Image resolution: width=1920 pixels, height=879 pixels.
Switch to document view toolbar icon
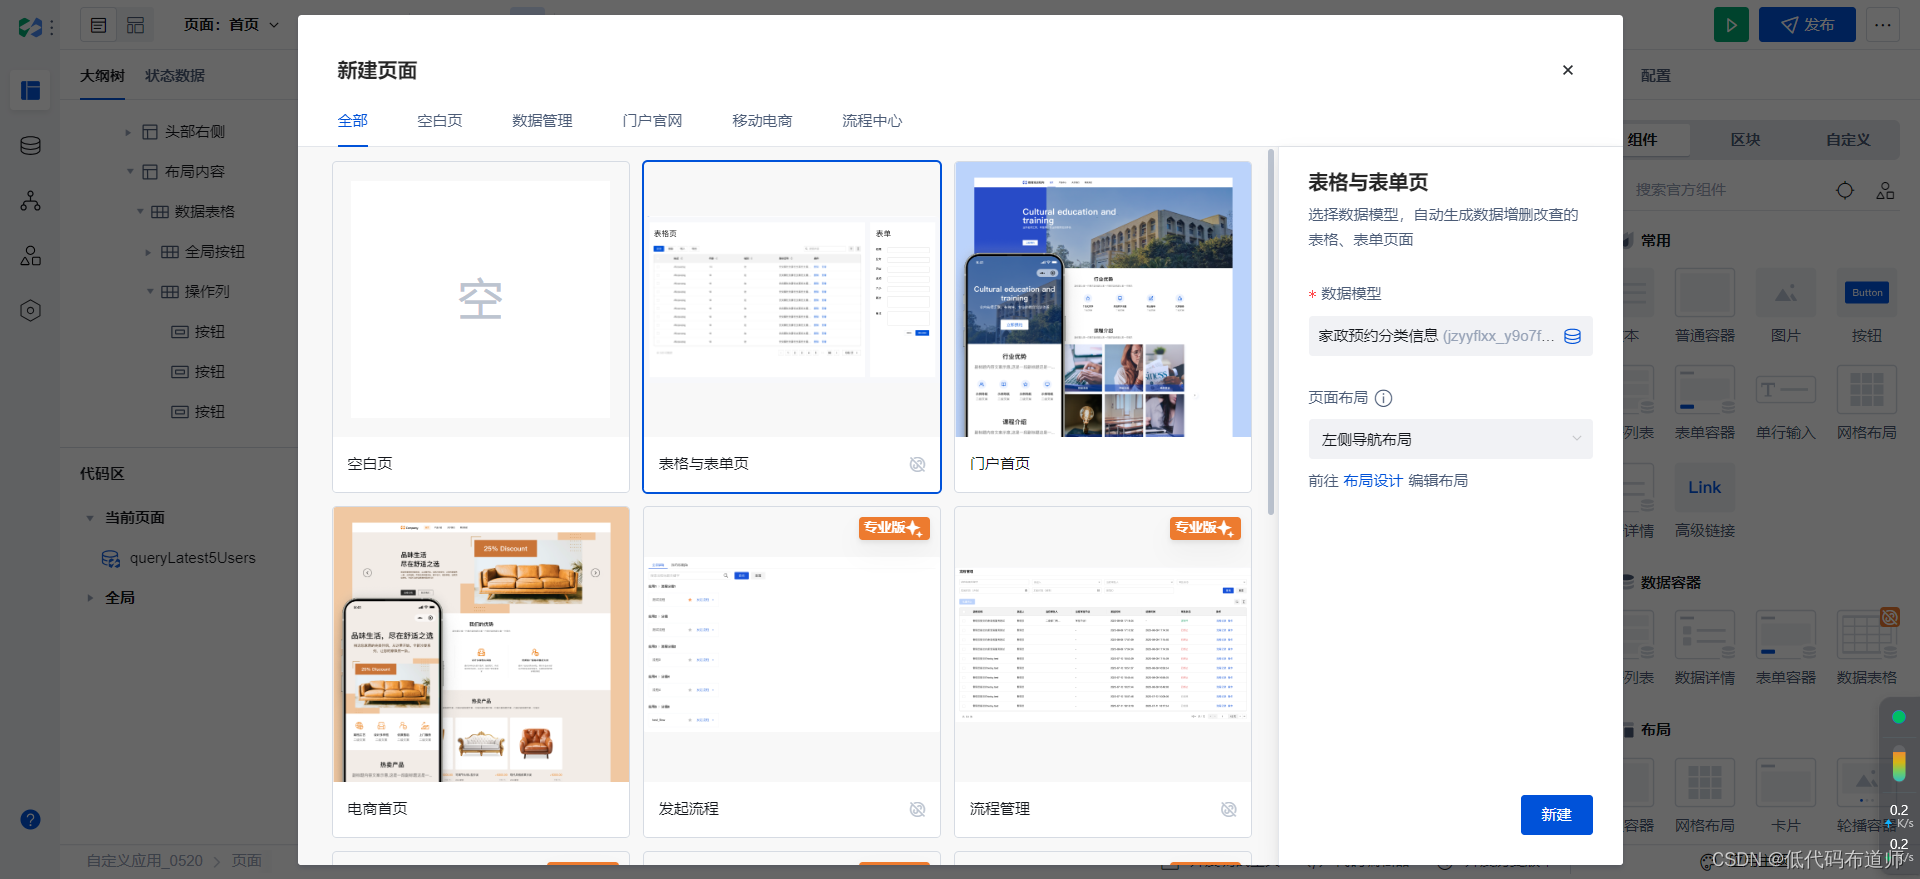(x=99, y=25)
